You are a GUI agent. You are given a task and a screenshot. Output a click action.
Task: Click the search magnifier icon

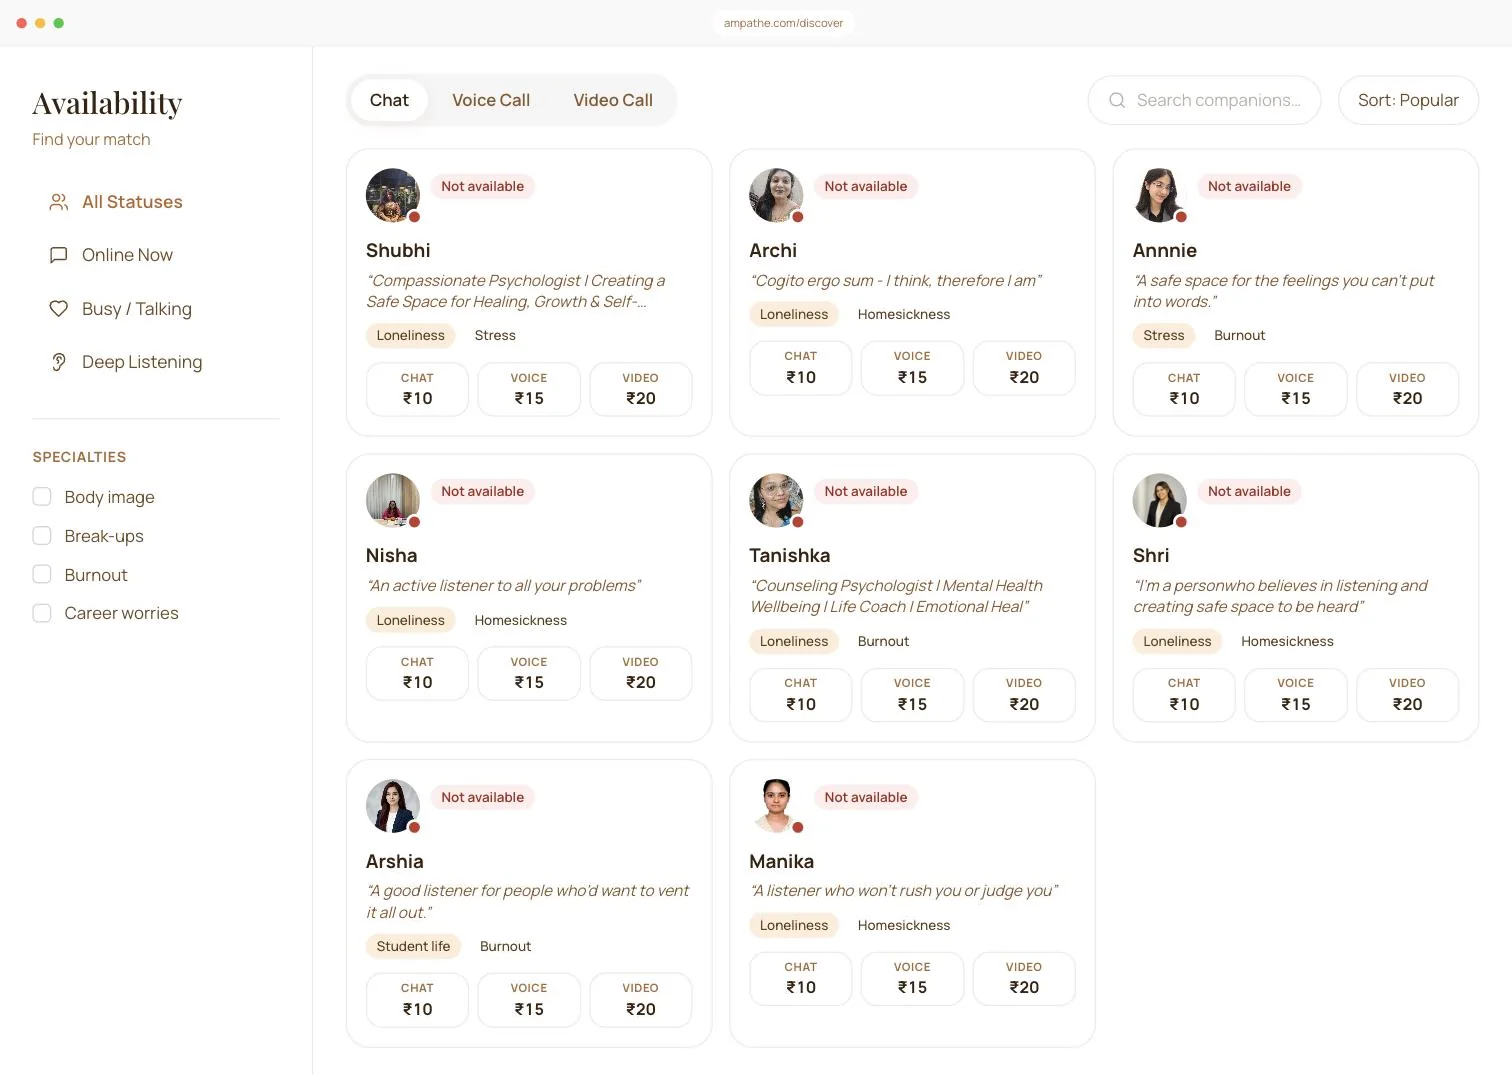1117,100
